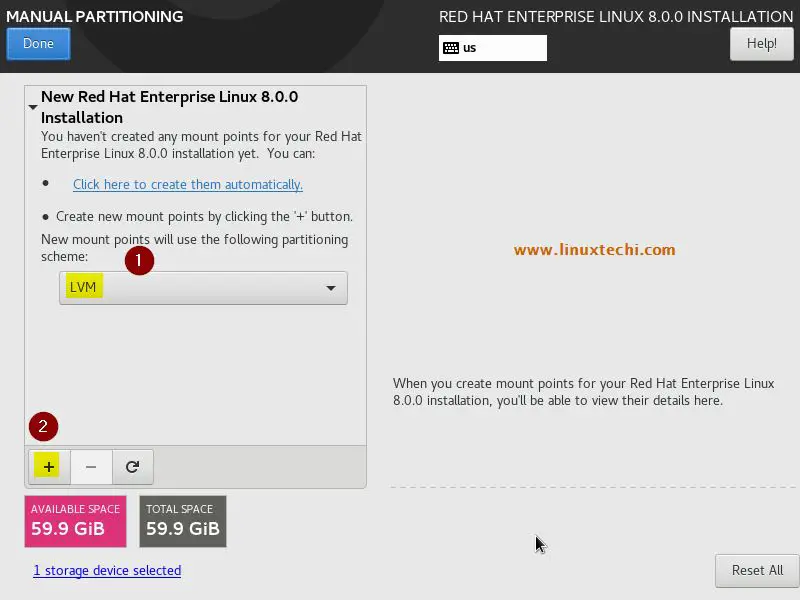Viewport: 800px width, 600px height.
Task: Click the keyboard layout icon
Action: coord(451,48)
